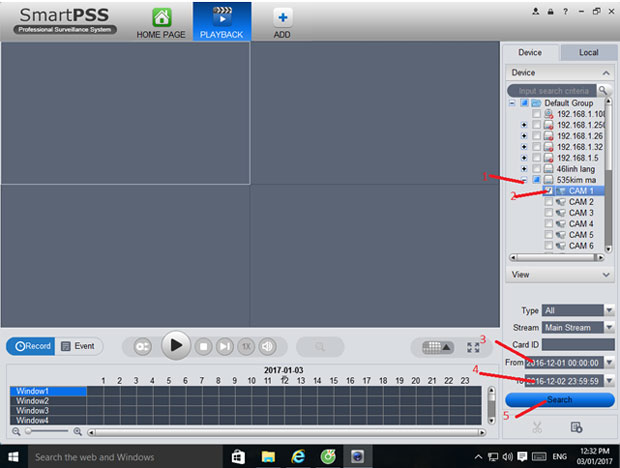This screenshot has width=620, height=468.
Task: Click the 1X playback speed button
Action: 246,347
